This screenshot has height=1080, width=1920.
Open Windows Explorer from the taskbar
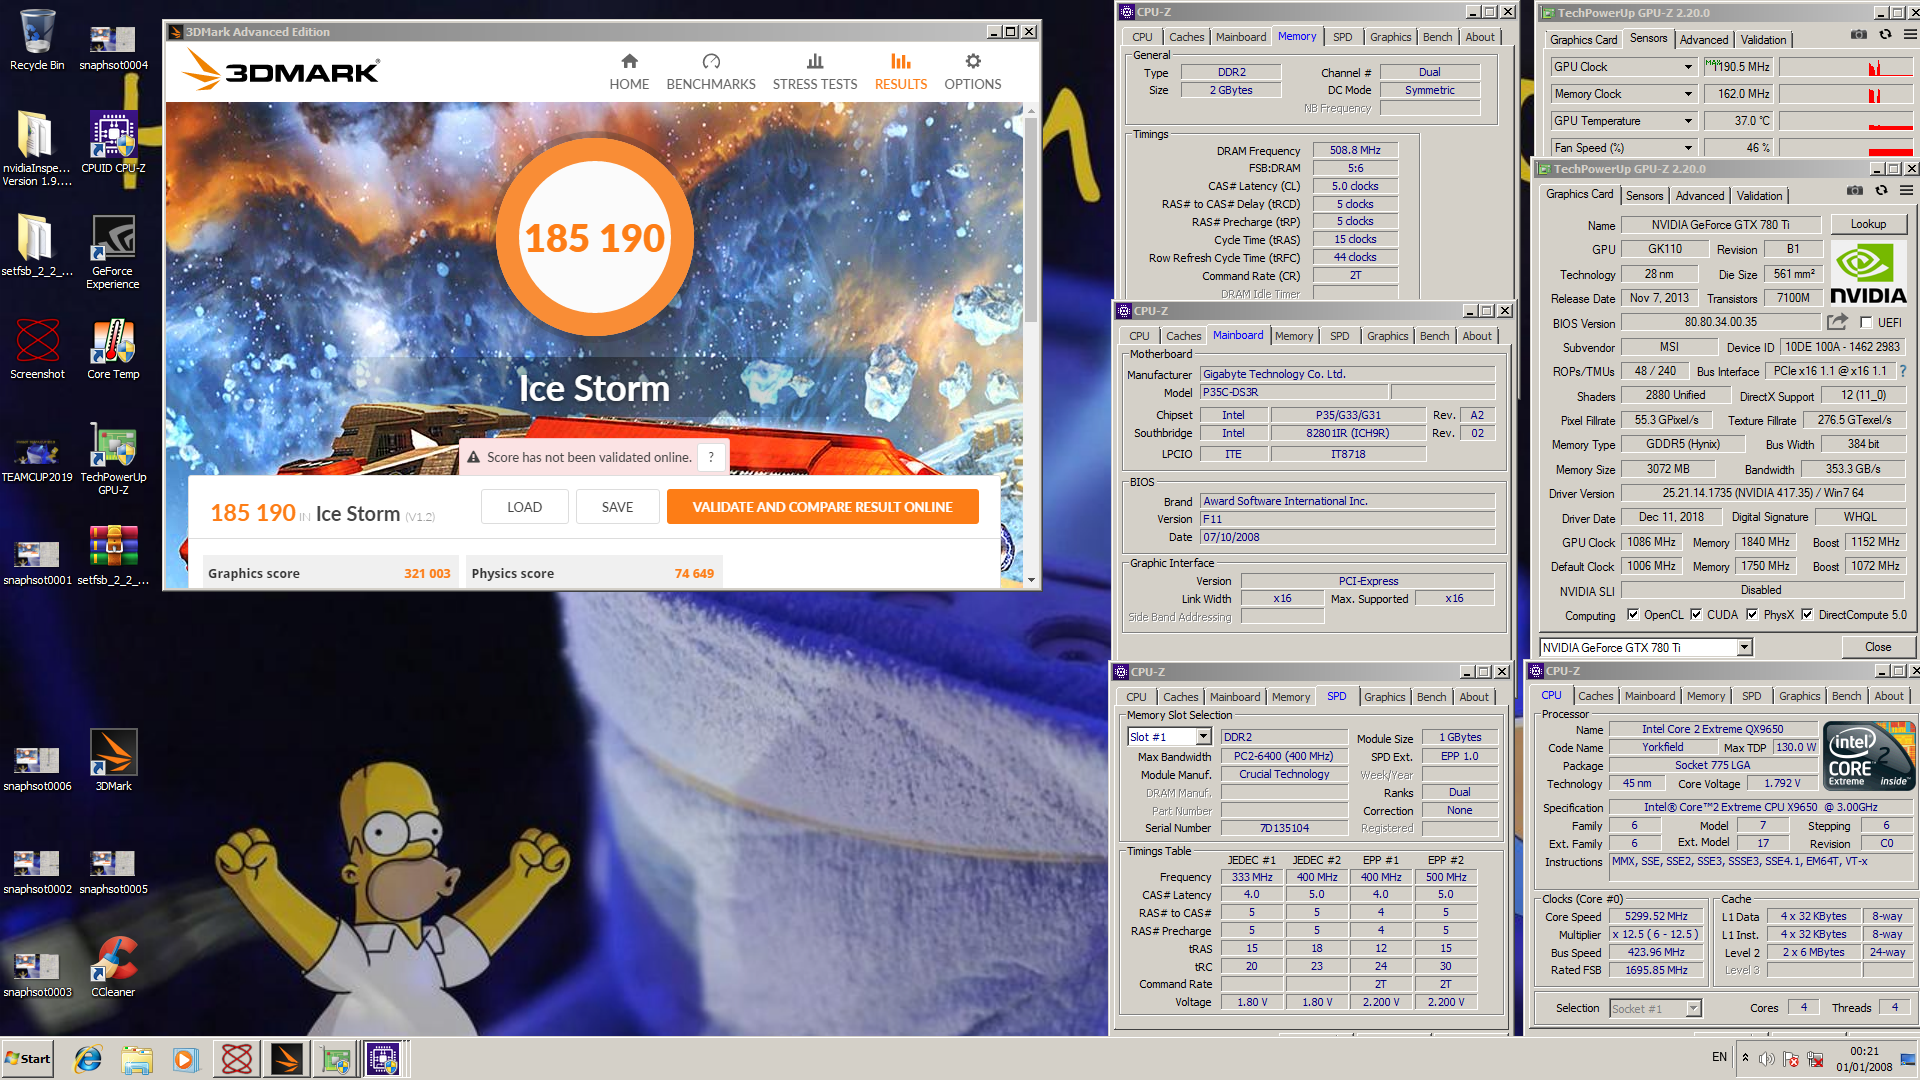(x=136, y=1059)
